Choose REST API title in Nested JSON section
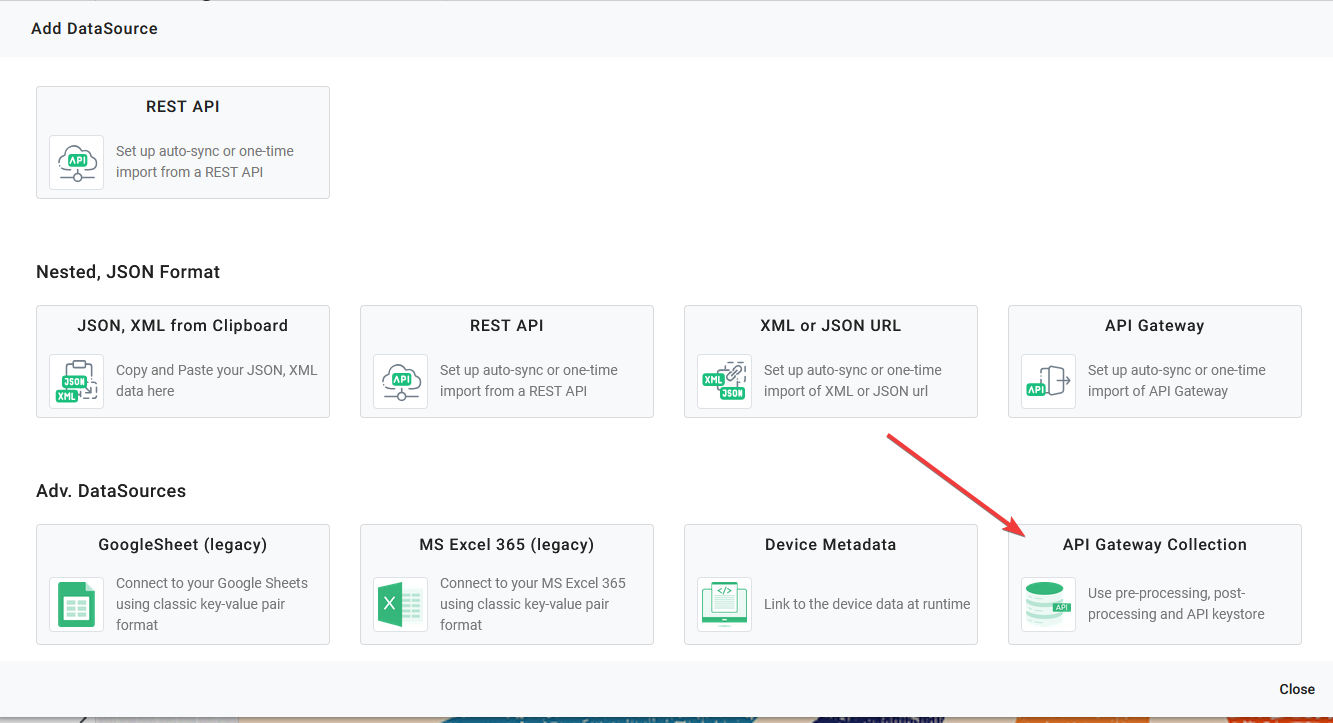Viewport: 1333px width, 723px height. pyautogui.click(x=507, y=326)
